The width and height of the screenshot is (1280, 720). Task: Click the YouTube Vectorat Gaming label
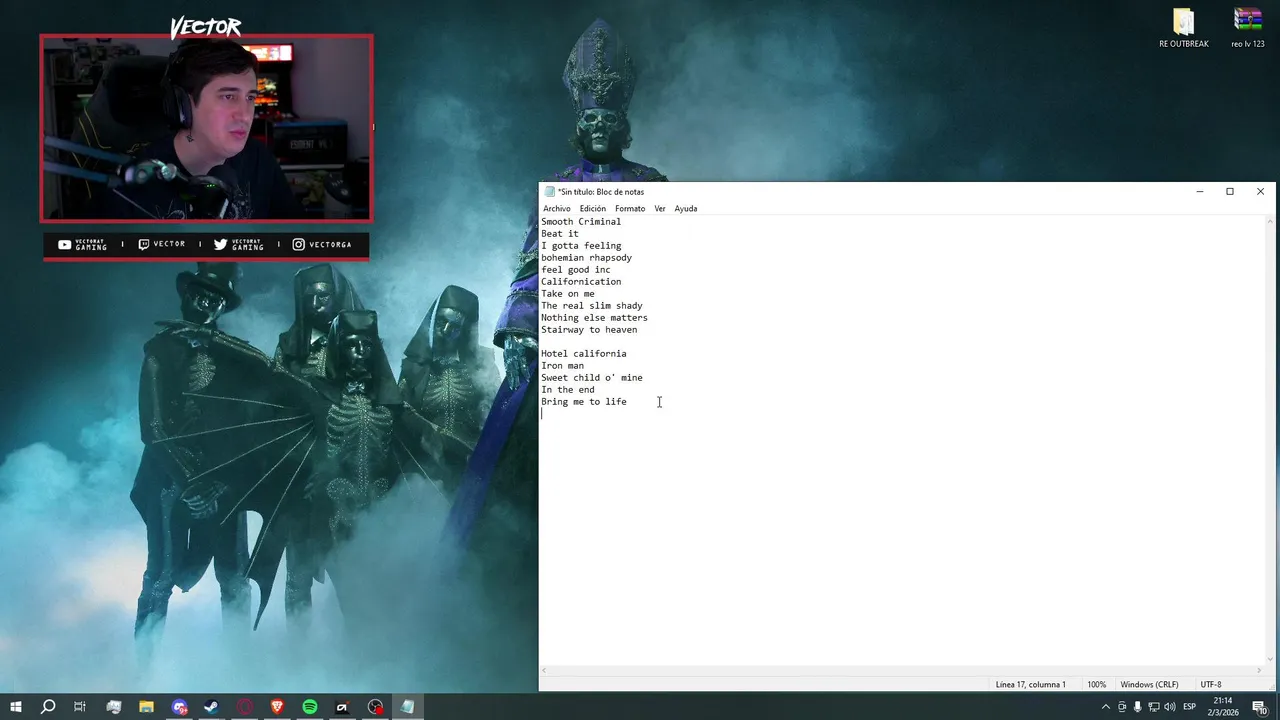tap(82, 244)
